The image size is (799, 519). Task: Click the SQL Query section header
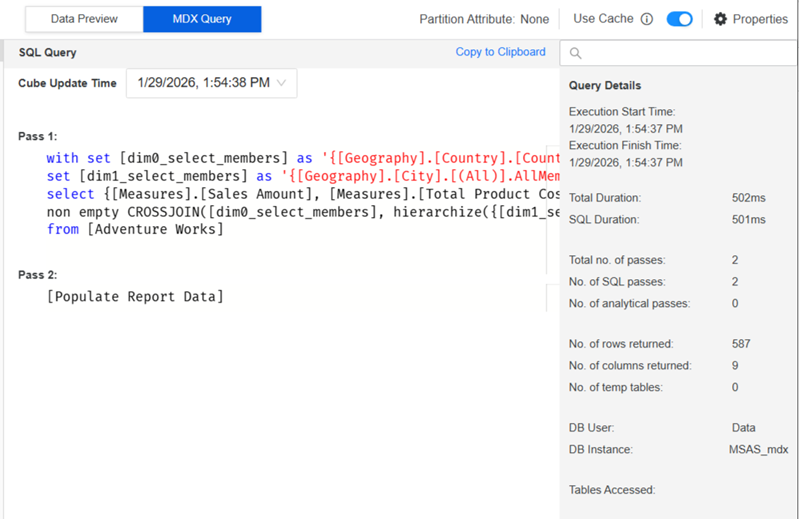[47, 52]
